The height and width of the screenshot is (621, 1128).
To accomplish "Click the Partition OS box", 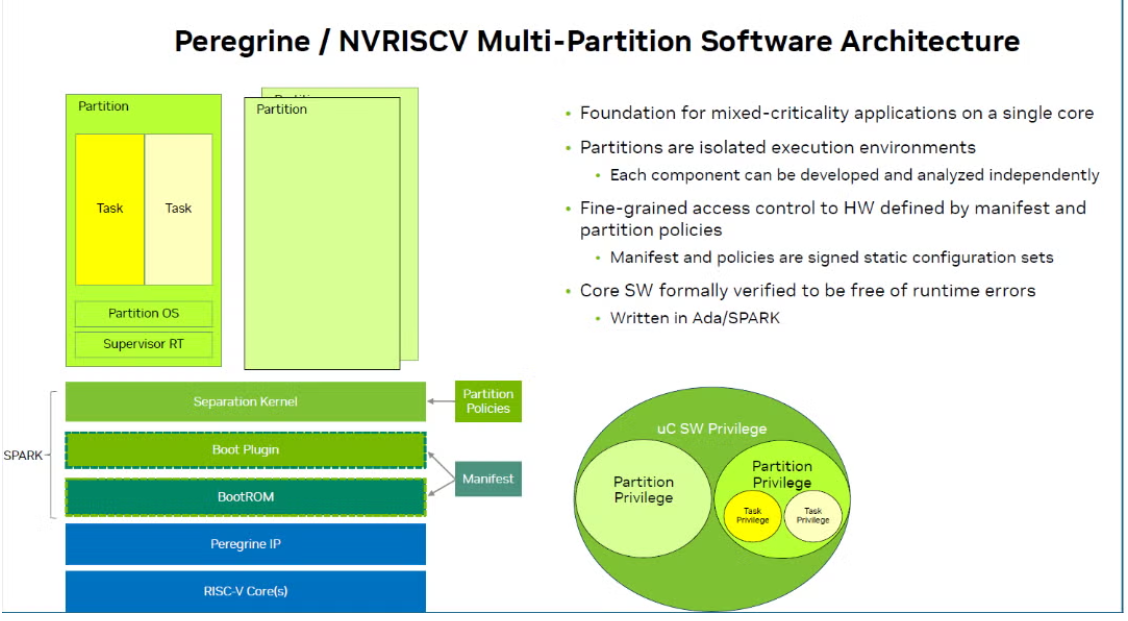I will [144, 313].
